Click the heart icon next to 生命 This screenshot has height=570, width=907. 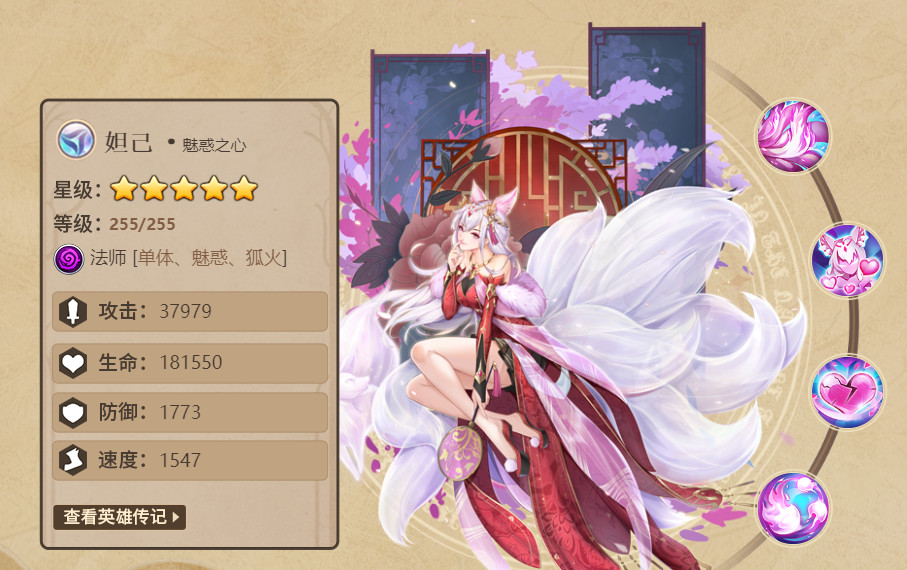click(73, 363)
